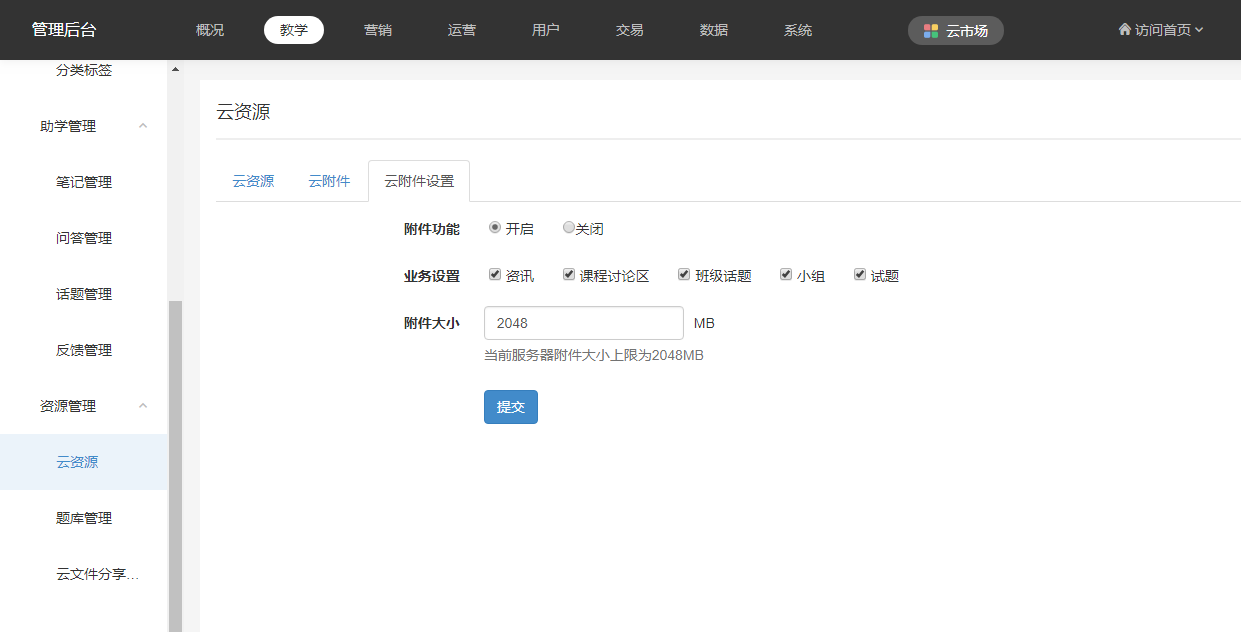1241x632 pixels.
Task: Switch to the 云资源 tab
Action: [253, 181]
